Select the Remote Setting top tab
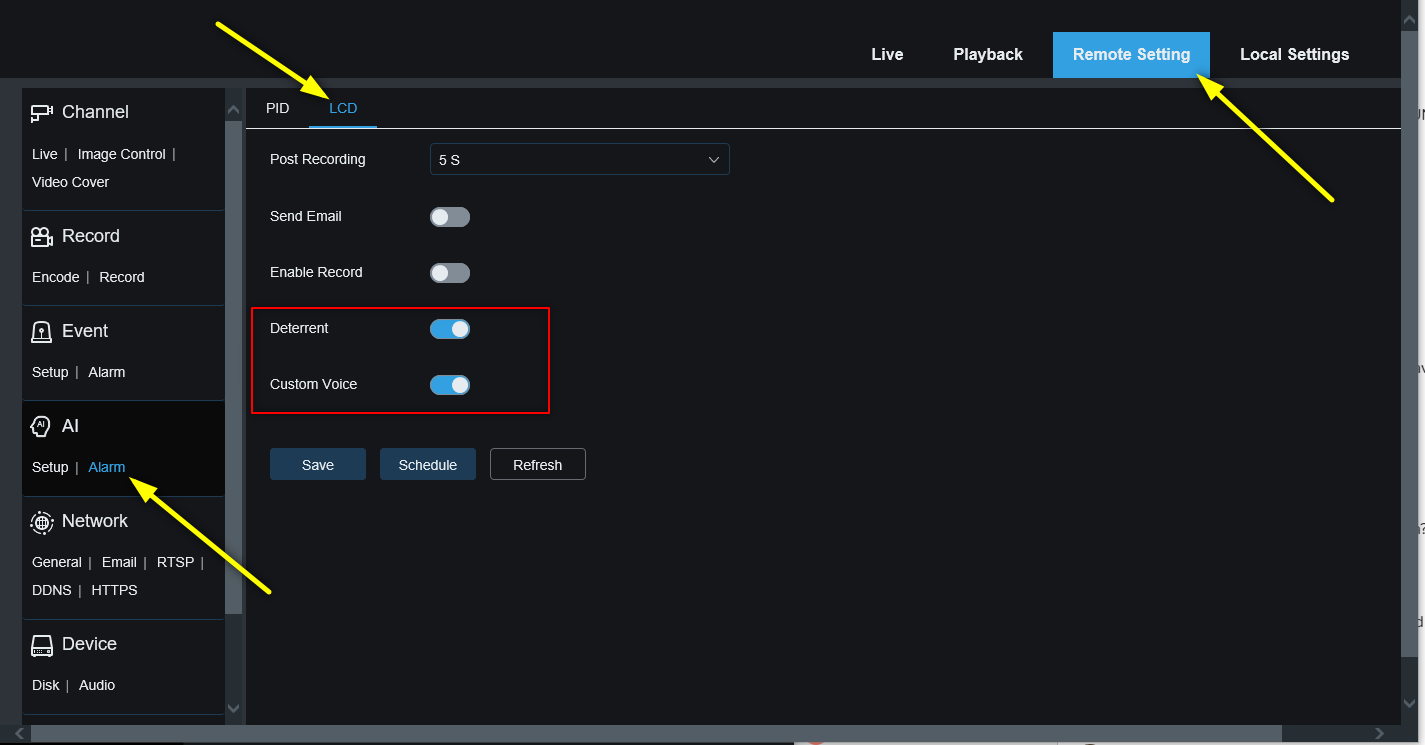This screenshot has width=1425, height=745. (1131, 55)
